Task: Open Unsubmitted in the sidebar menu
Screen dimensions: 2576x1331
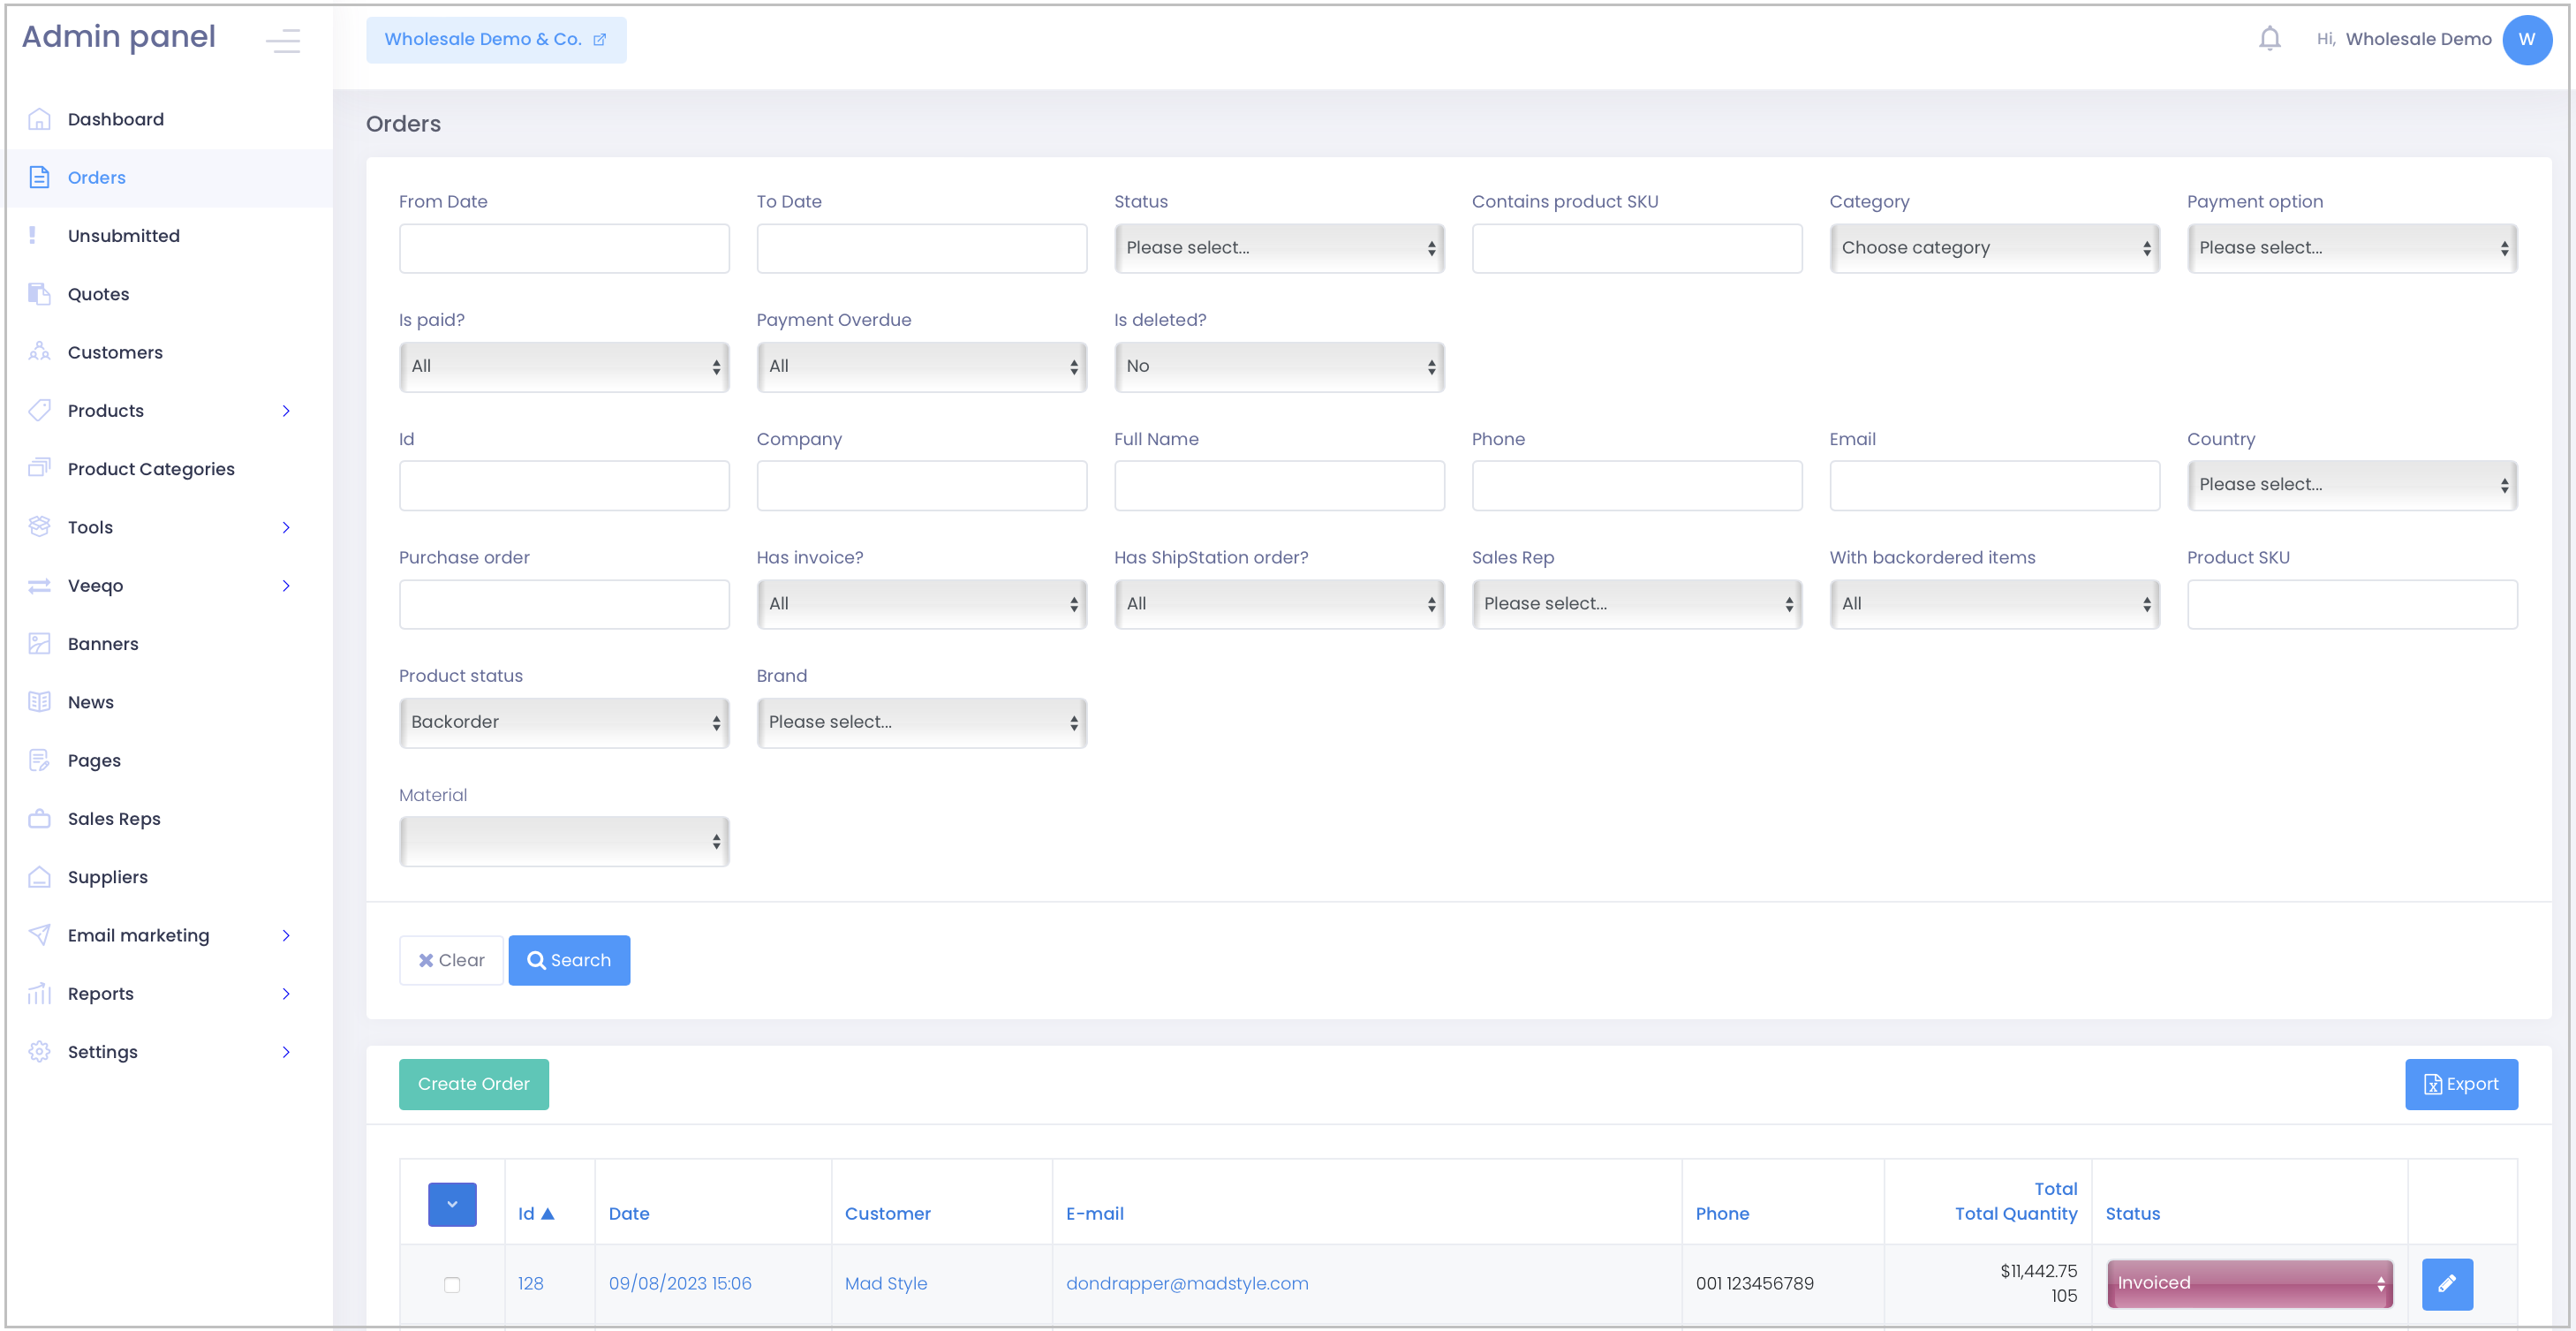Action: [x=123, y=236]
